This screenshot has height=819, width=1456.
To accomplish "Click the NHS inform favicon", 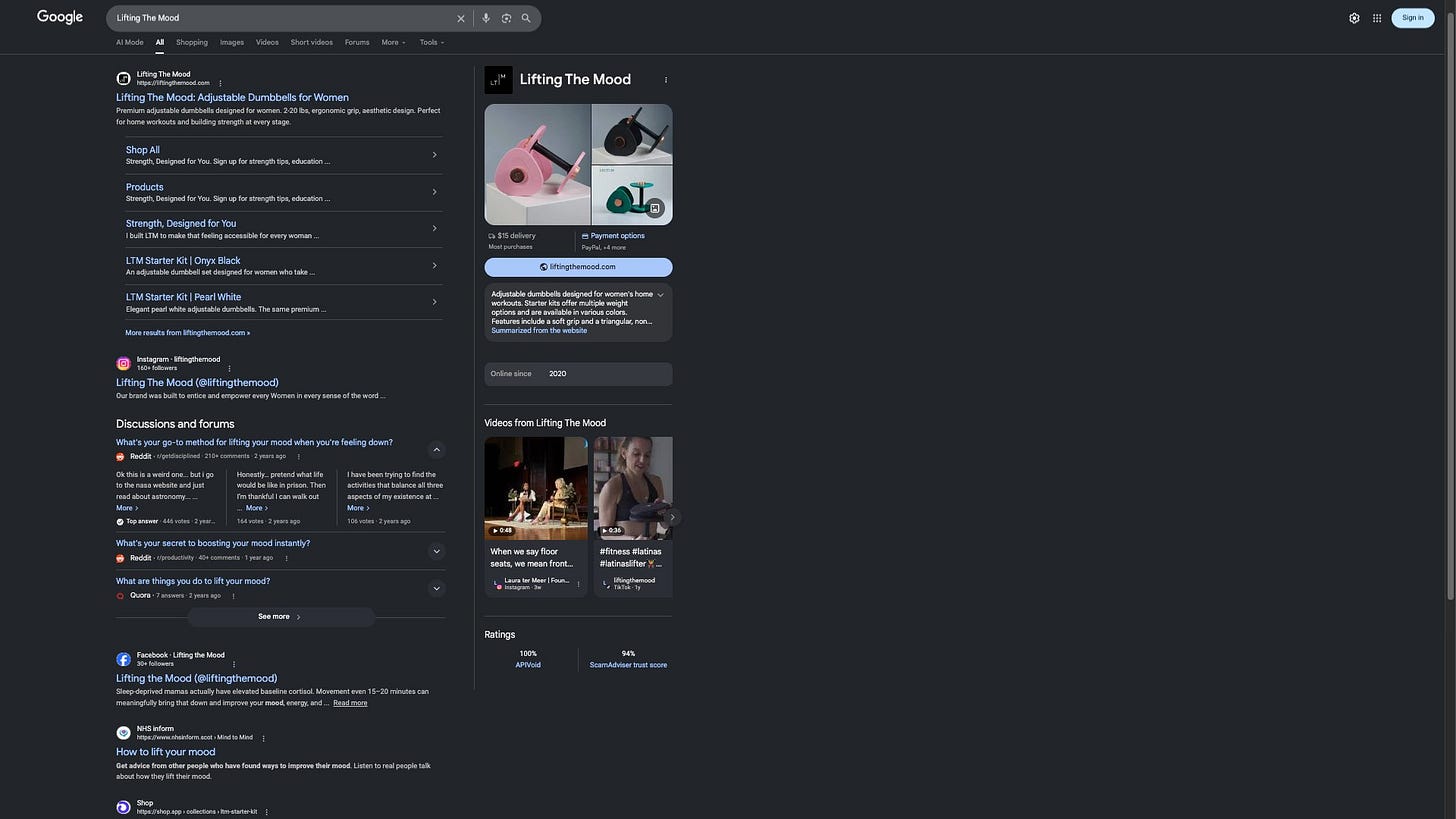I will coord(123,733).
